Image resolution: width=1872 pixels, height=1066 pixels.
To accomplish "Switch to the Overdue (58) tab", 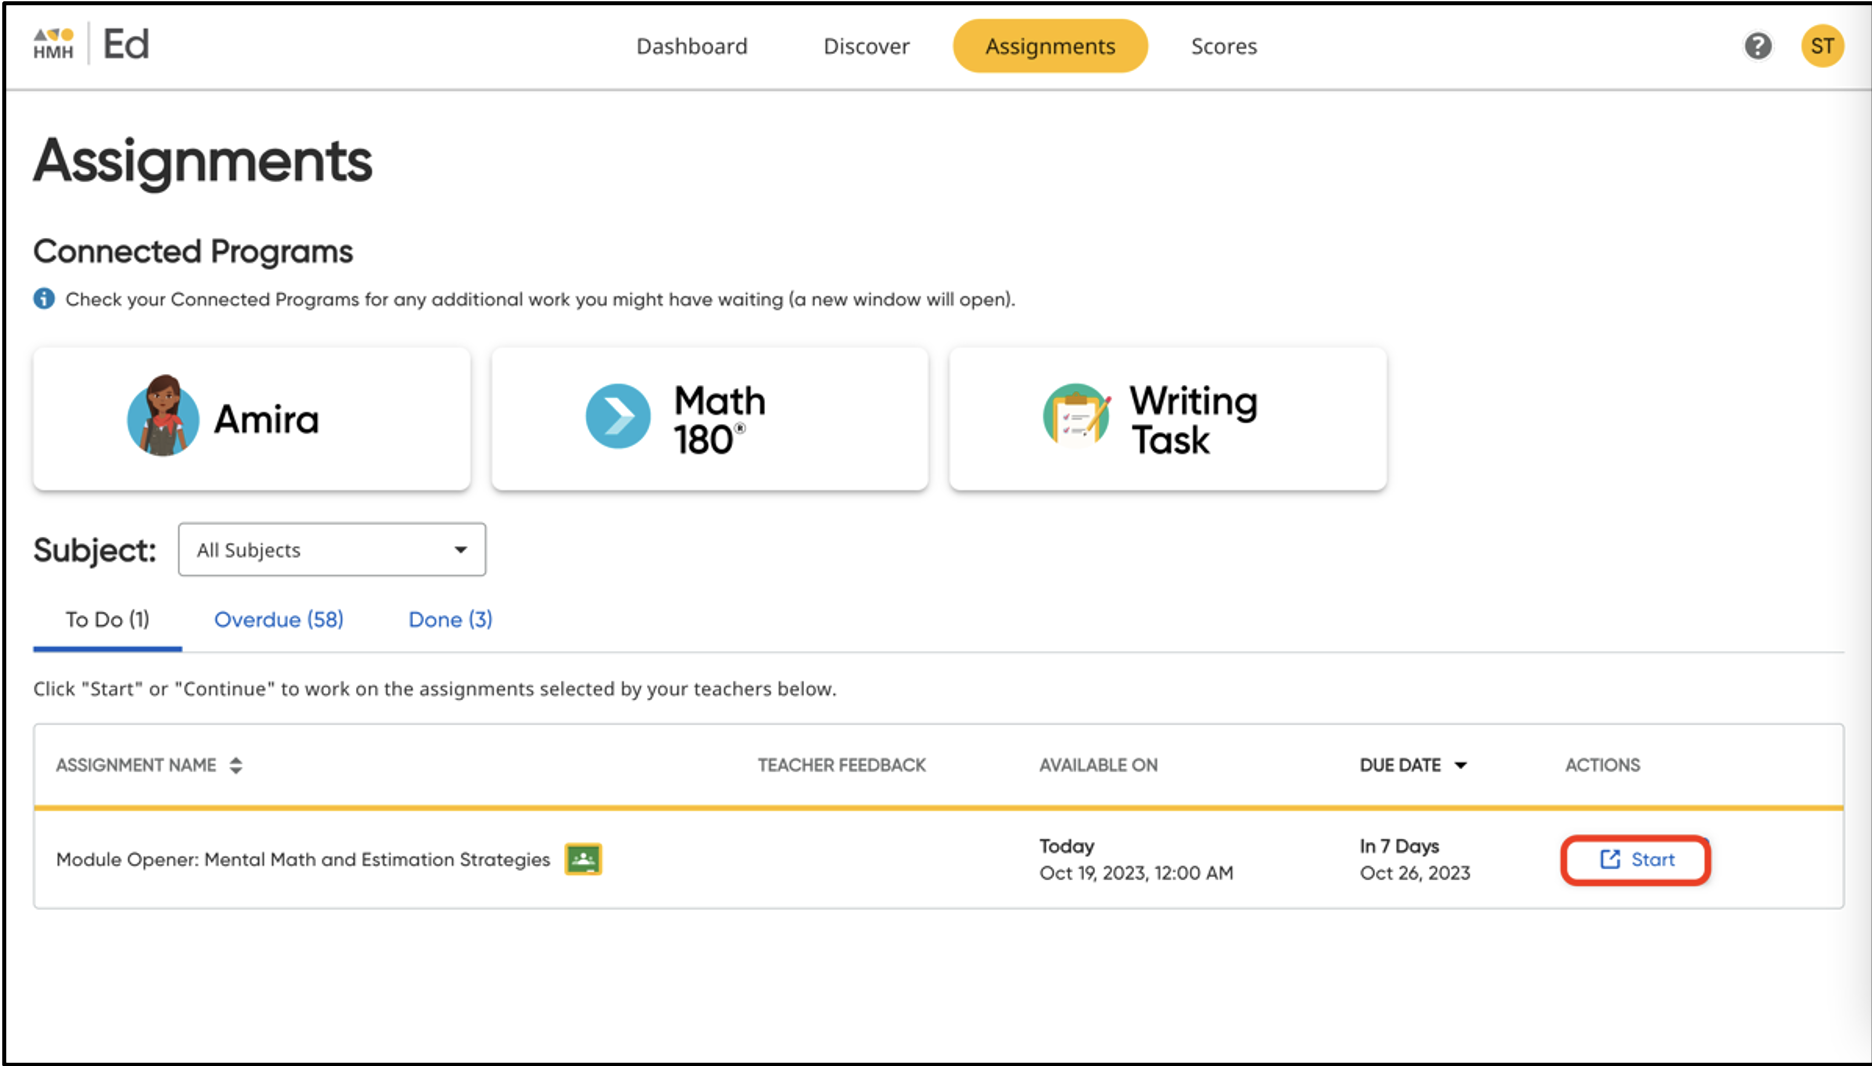I will pos(279,620).
